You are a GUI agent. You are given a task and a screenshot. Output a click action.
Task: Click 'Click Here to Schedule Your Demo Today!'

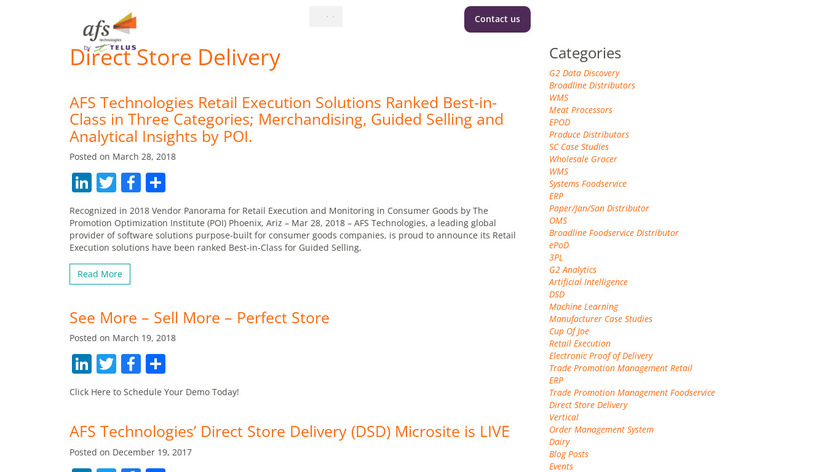tap(154, 392)
